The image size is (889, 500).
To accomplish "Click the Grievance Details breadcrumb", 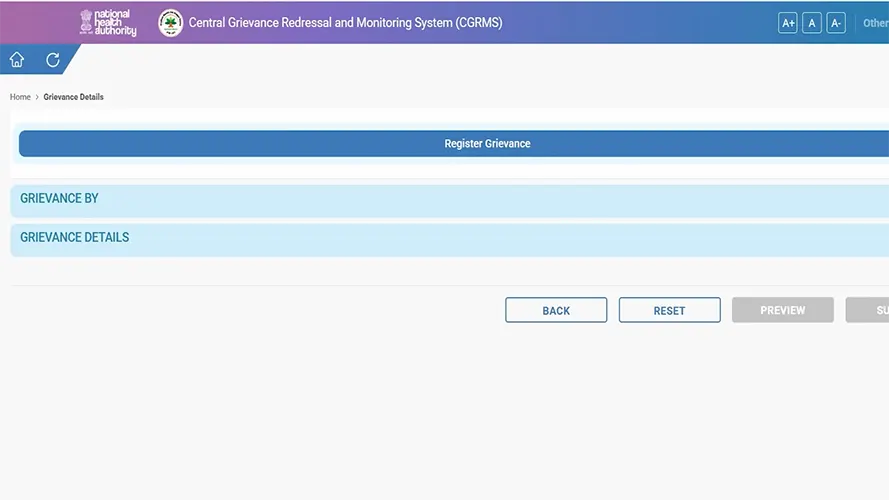I will click(x=74, y=97).
